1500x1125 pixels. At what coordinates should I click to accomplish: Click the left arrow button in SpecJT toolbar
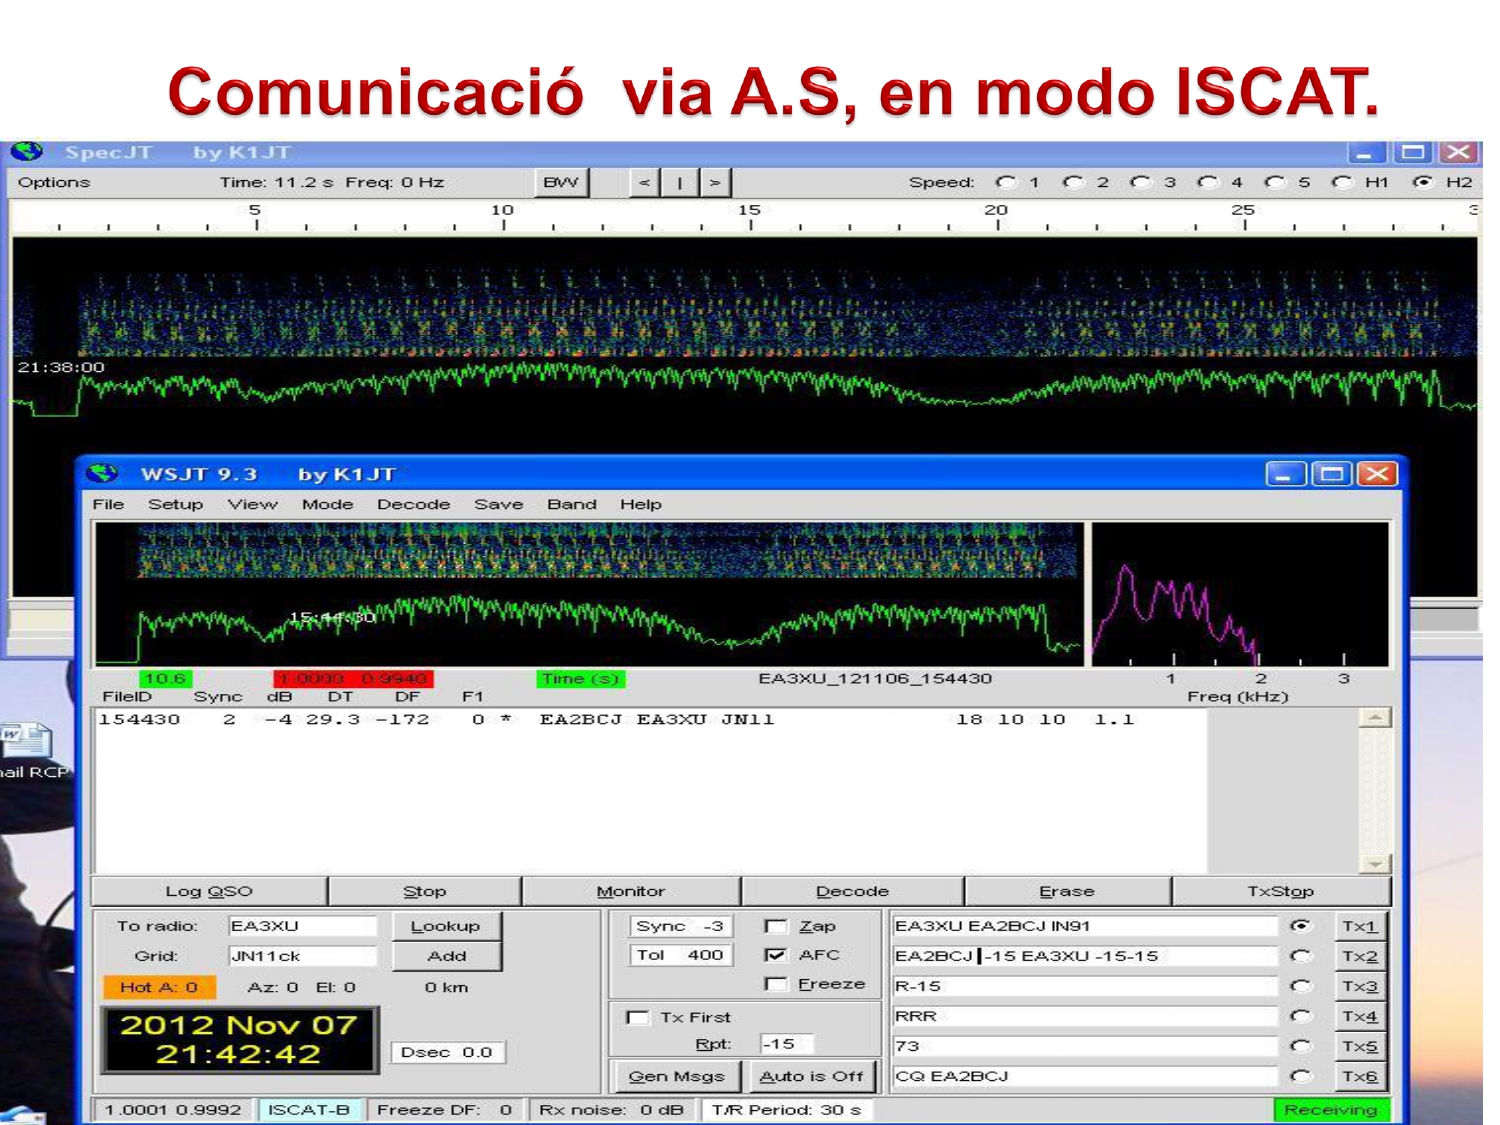point(644,182)
